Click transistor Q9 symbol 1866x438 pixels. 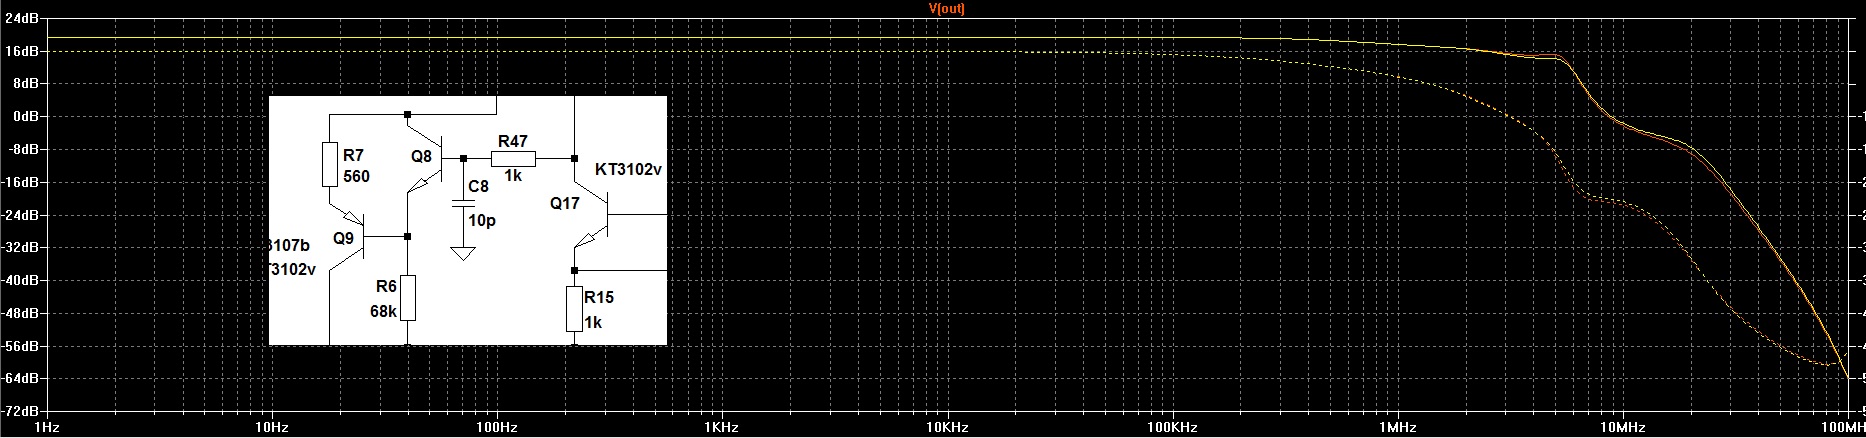click(x=352, y=236)
